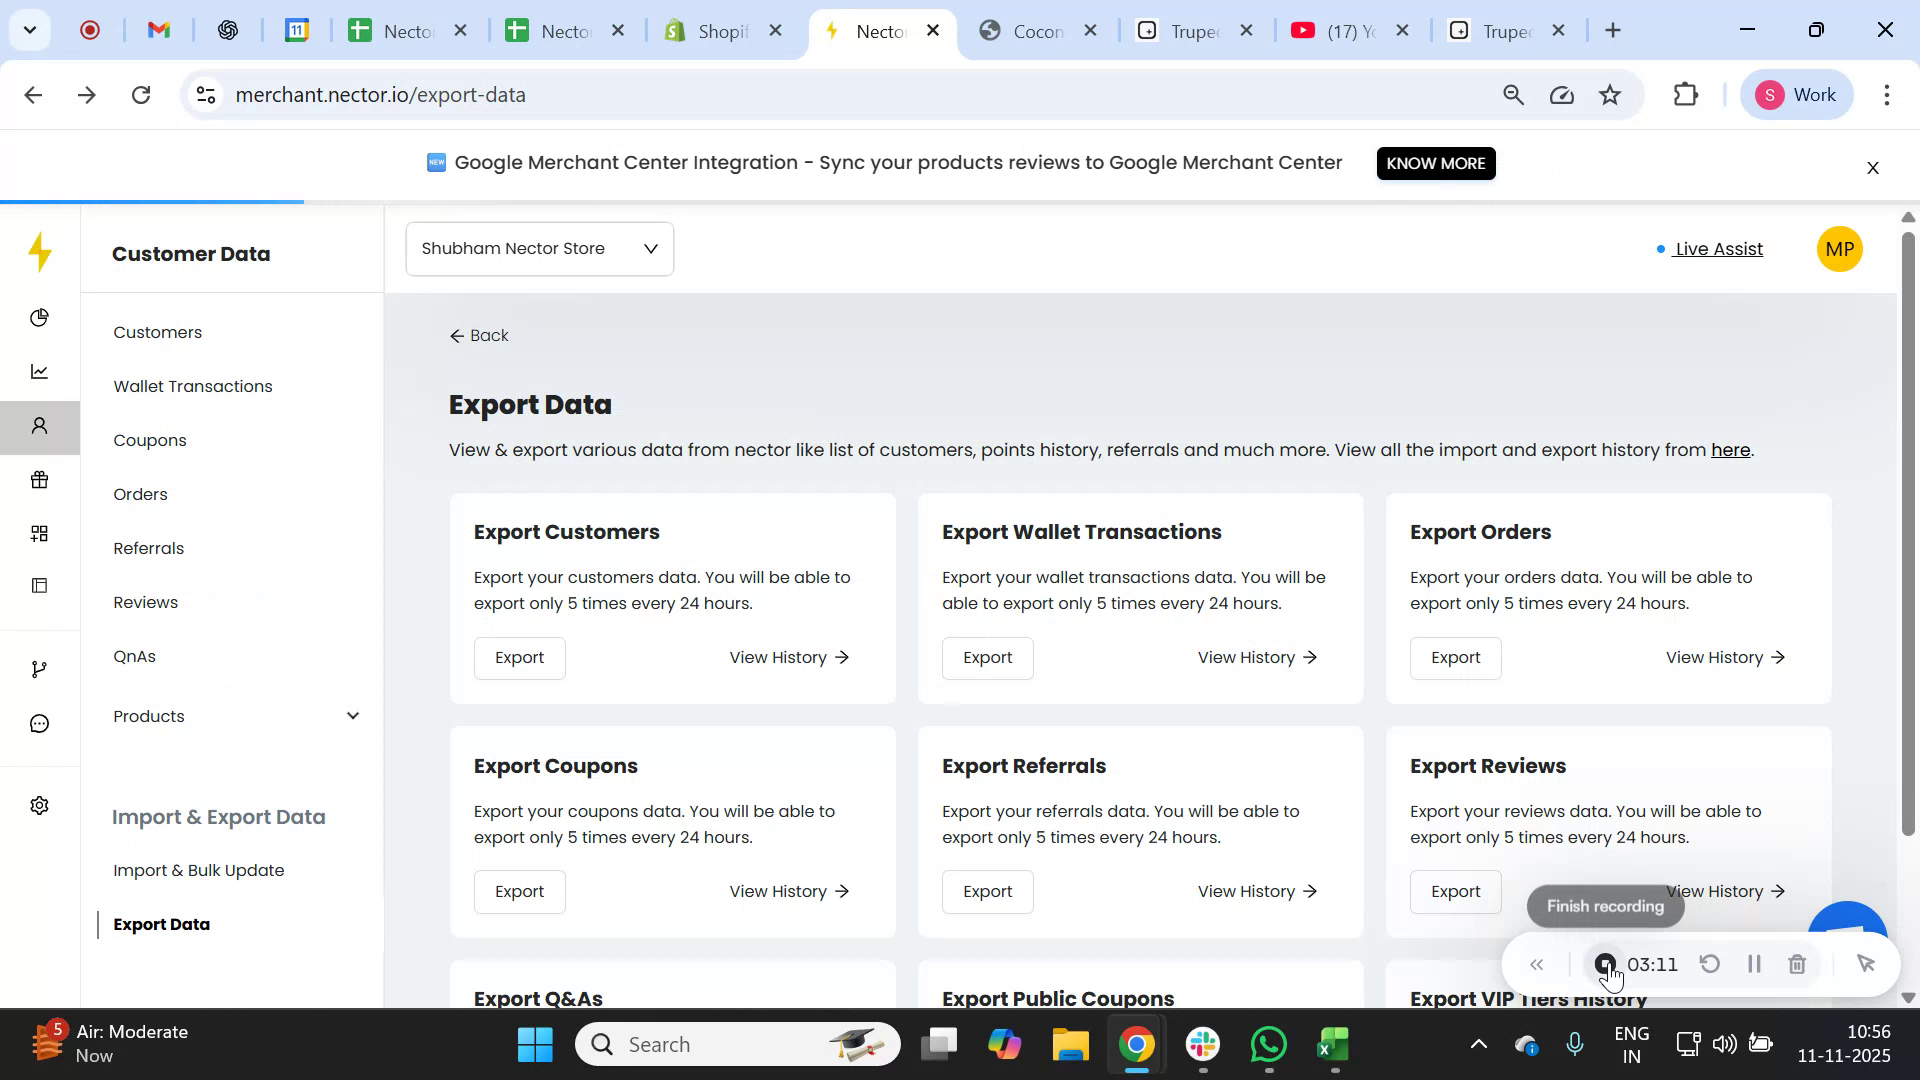
Task: Expand the Products submenu chevron
Action: [353, 716]
